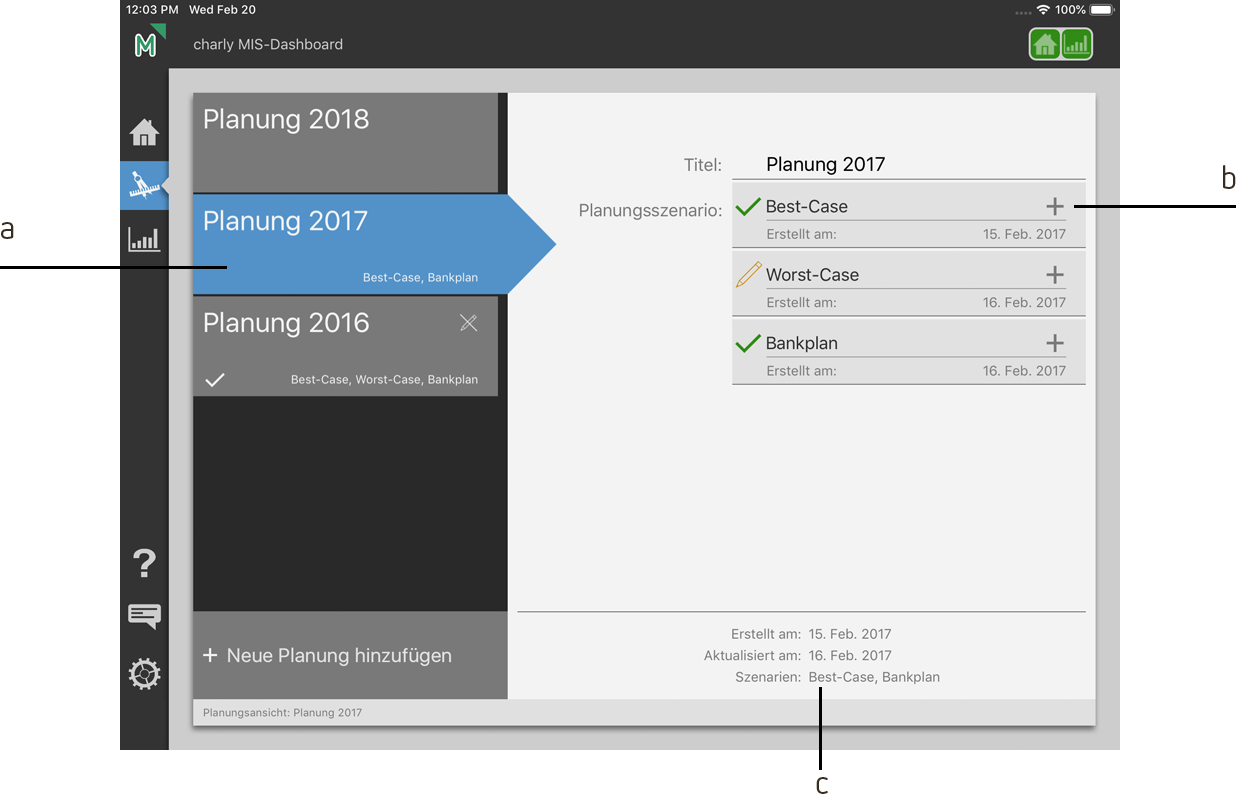
Task: Toggle the green checkmark for Bankplan
Action: coord(748,343)
